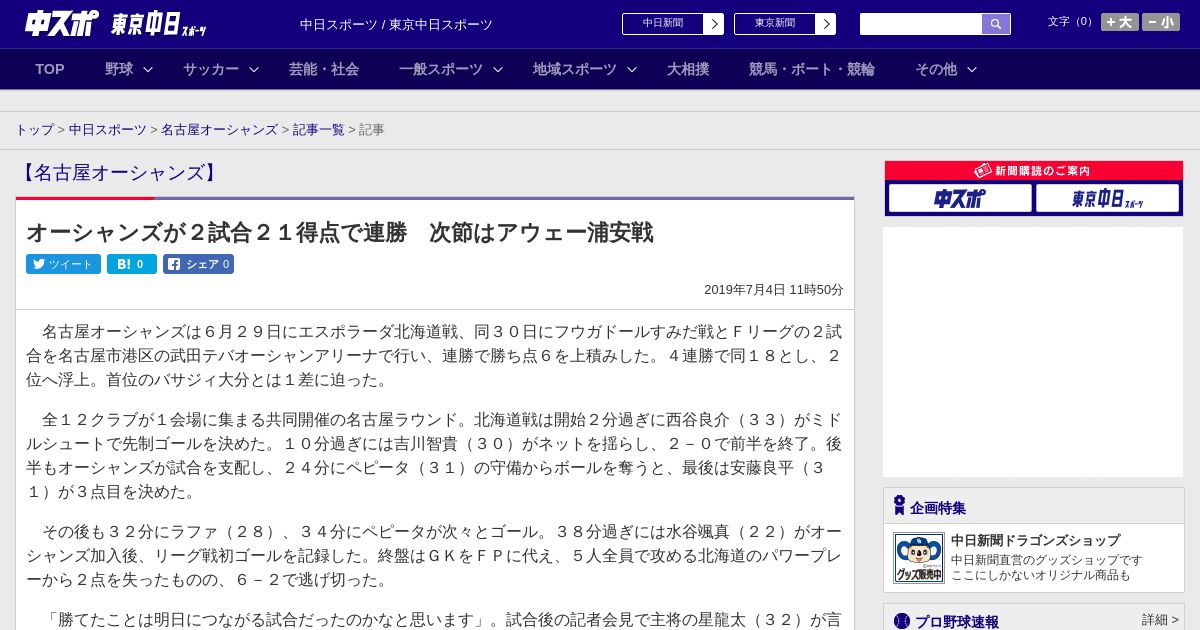Expand 一般スポーツ dropdown chevron

[x=498, y=69]
